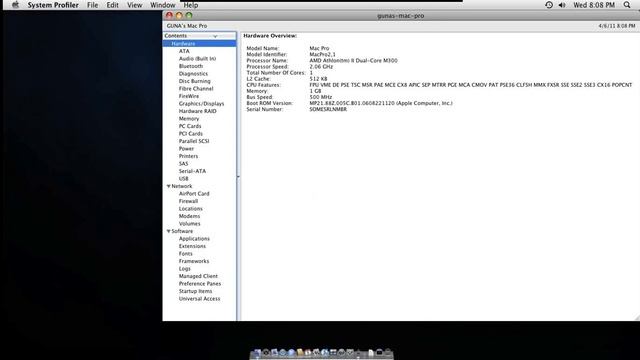Viewport: 640px width, 360px height.
Task: Select Firewall under Network
Action: 188,201
